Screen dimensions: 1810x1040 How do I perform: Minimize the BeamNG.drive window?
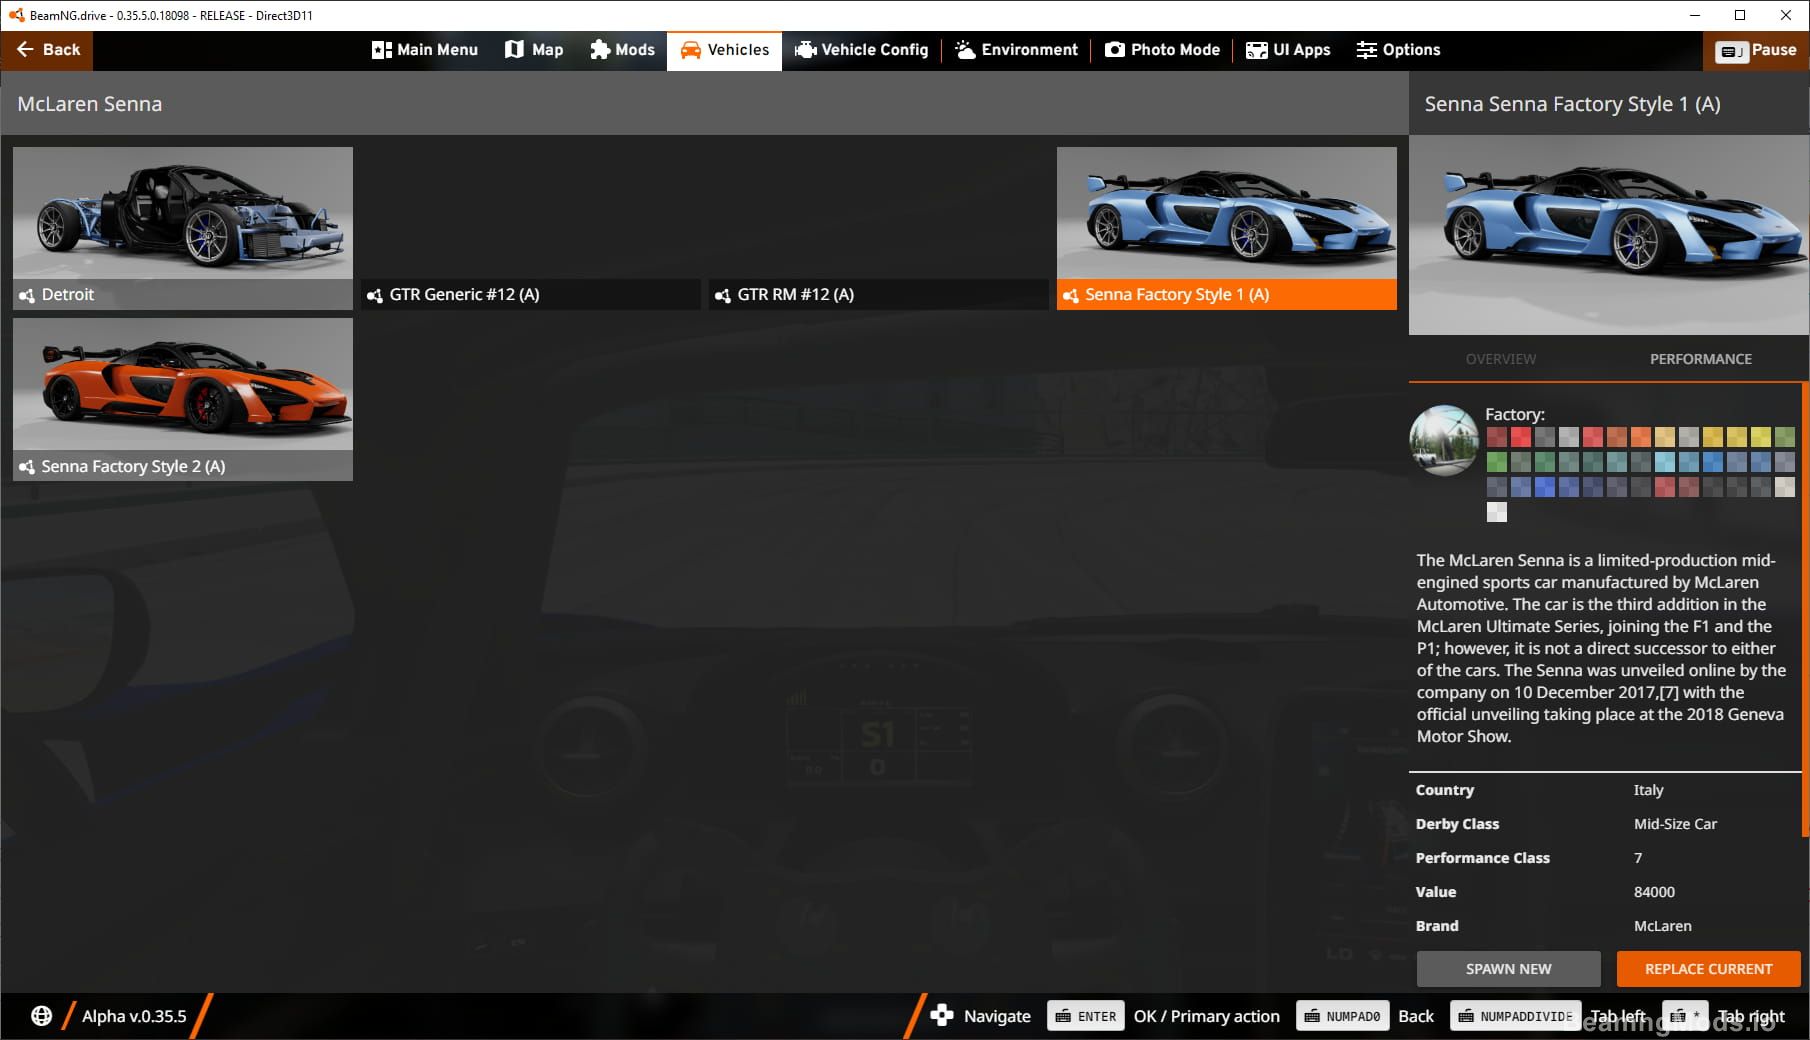1694,15
